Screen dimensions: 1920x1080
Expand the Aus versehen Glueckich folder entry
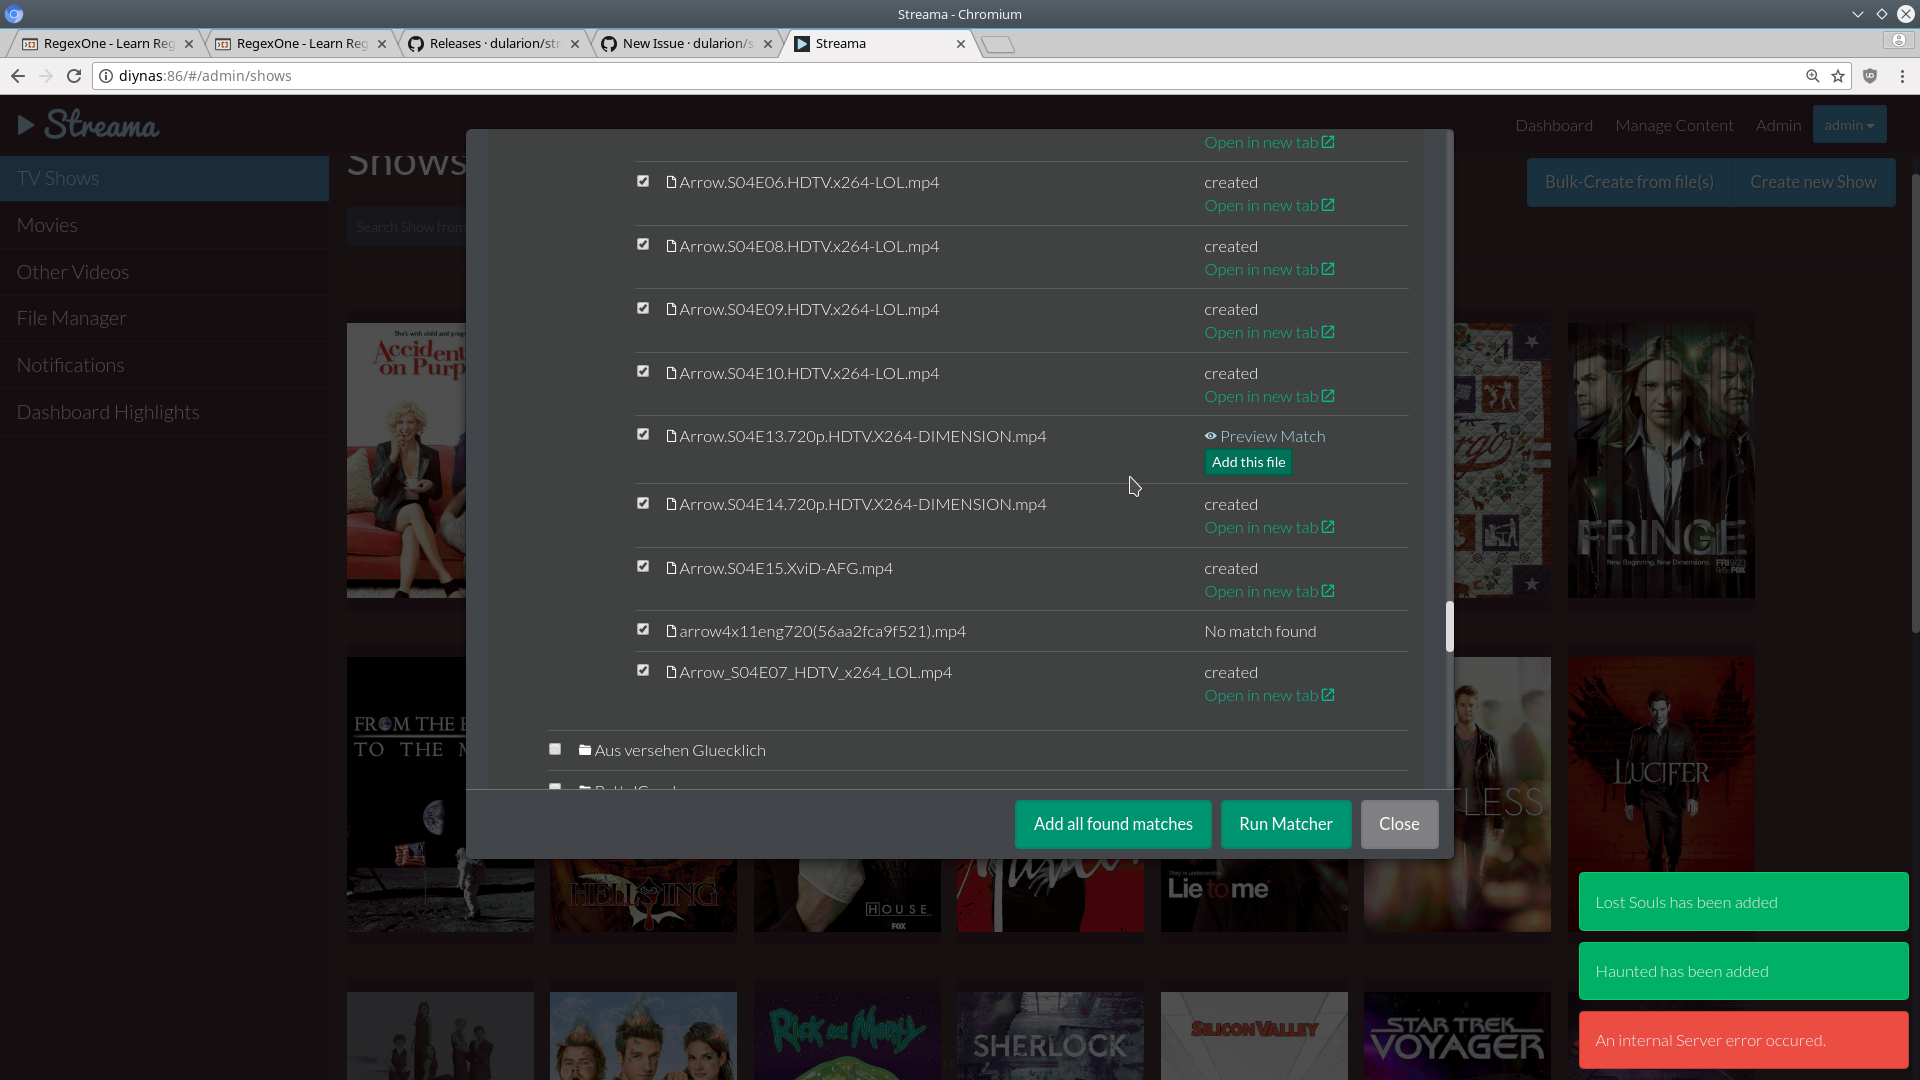[679, 749]
